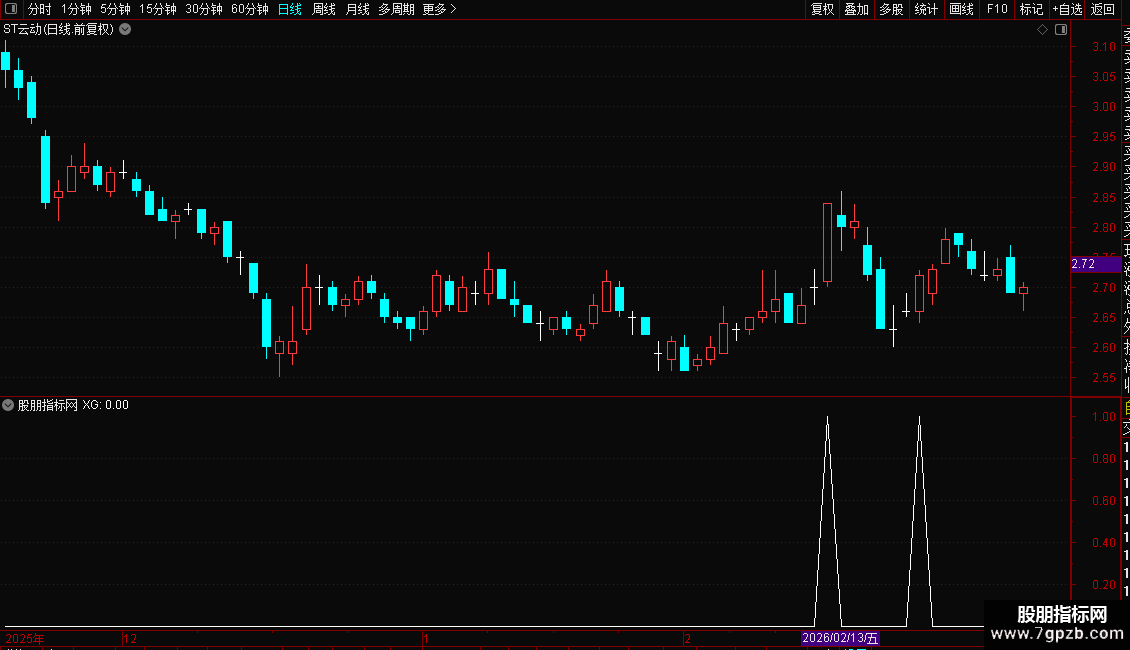Toggle the sidebar panel icon at top-left
This screenshot has height=650, width=1130.
(x=11, y=9)
